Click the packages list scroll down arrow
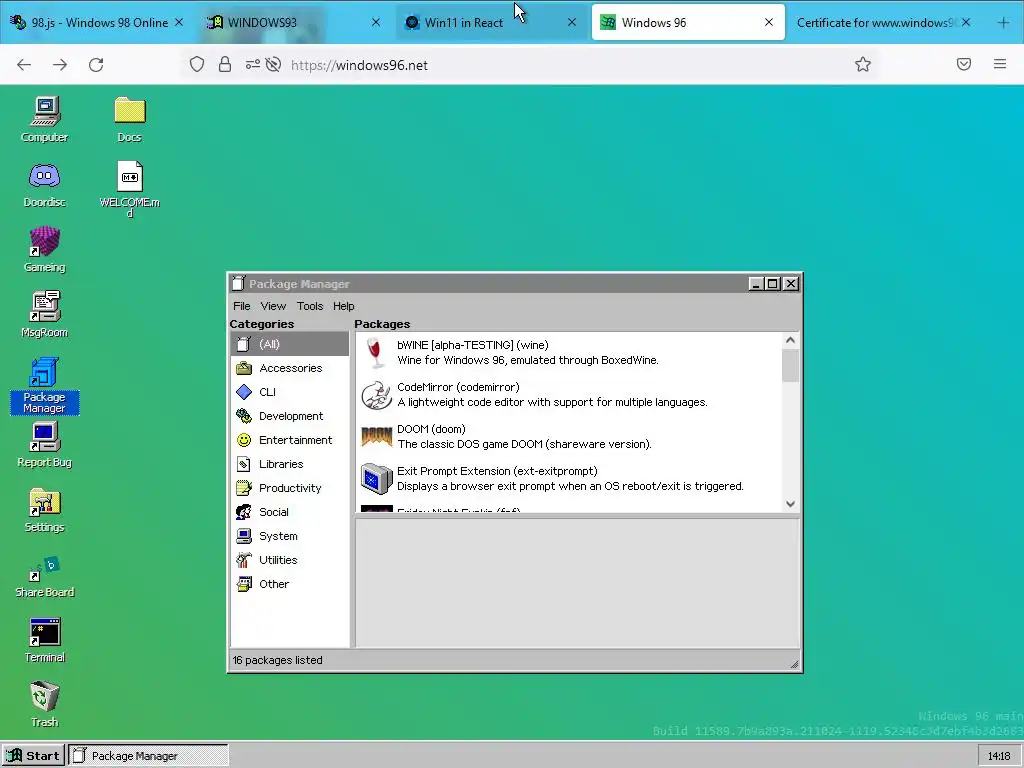This screenshot has height=768, width=1024. pos(790,504)
